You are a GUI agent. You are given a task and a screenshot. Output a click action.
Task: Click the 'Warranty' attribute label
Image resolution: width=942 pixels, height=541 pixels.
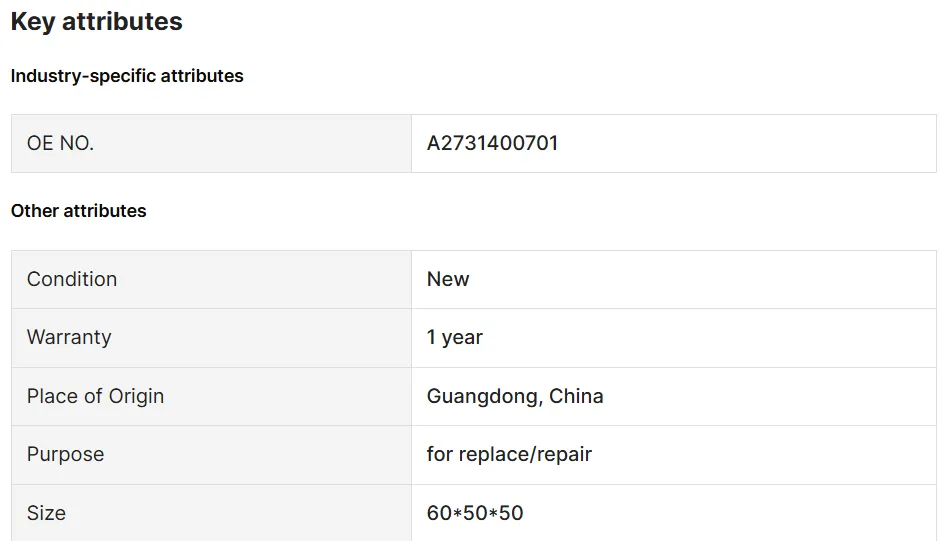69,337
